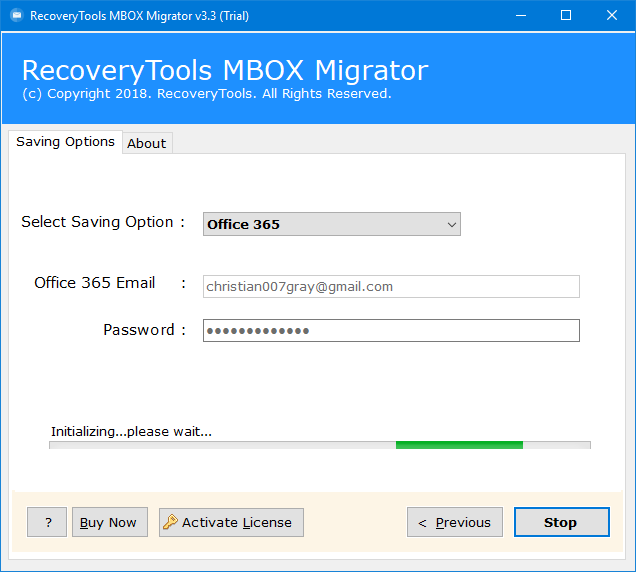Viewport: 636px width, 572px height.
Task: Click the Office 365 Email field
Action: (x=391, y=286)
